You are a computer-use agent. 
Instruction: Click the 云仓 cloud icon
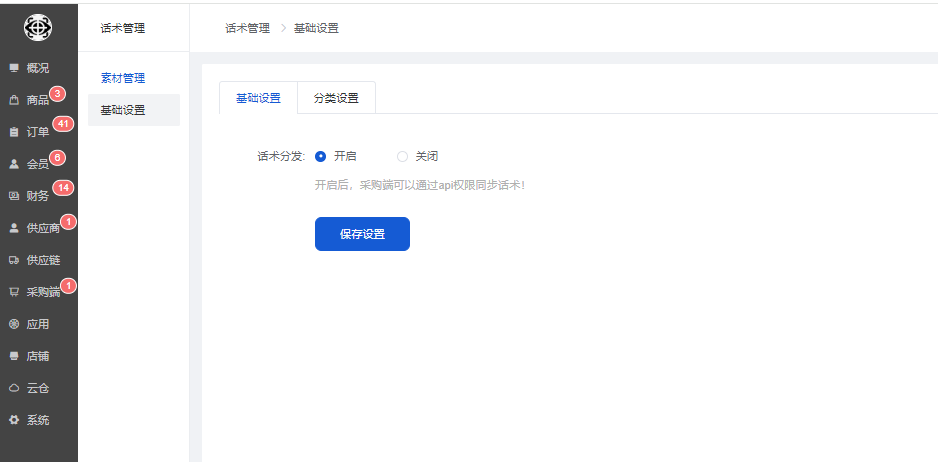click(14, 388)
